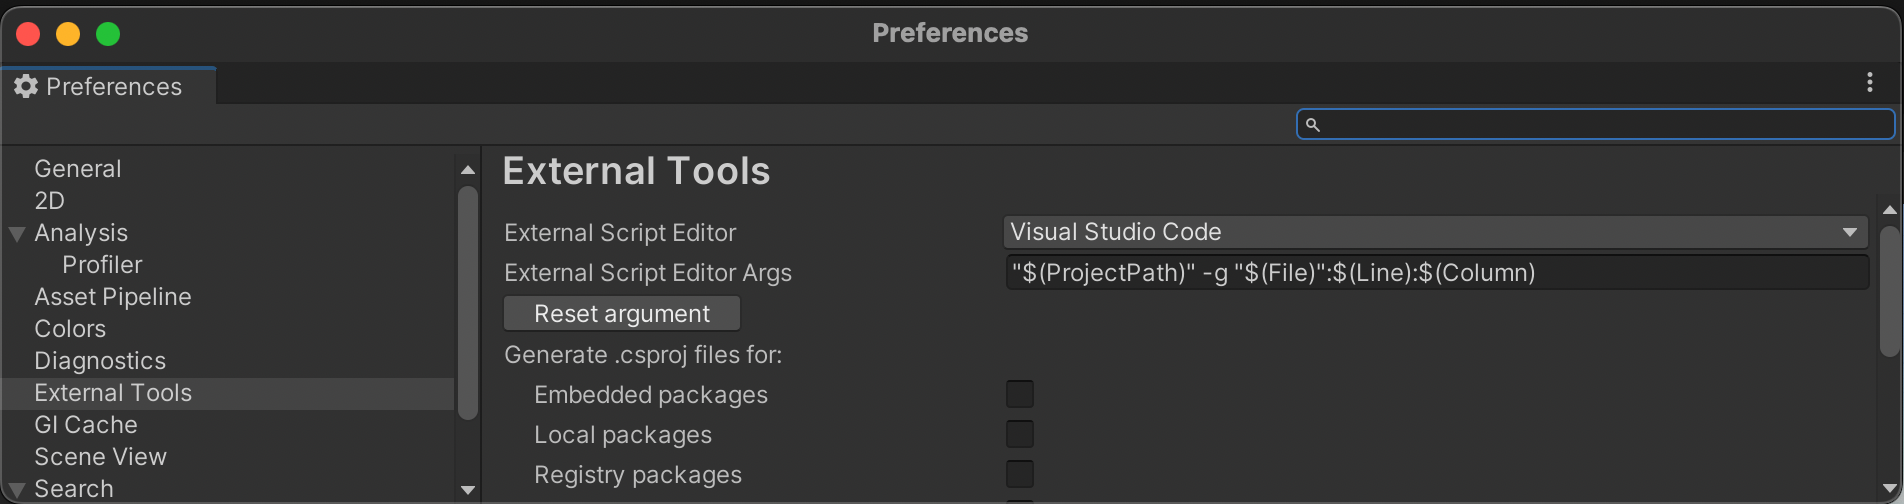Open the GI Cache settings
The height and width of the screenshot is (504, 1904).
point(86,425)
